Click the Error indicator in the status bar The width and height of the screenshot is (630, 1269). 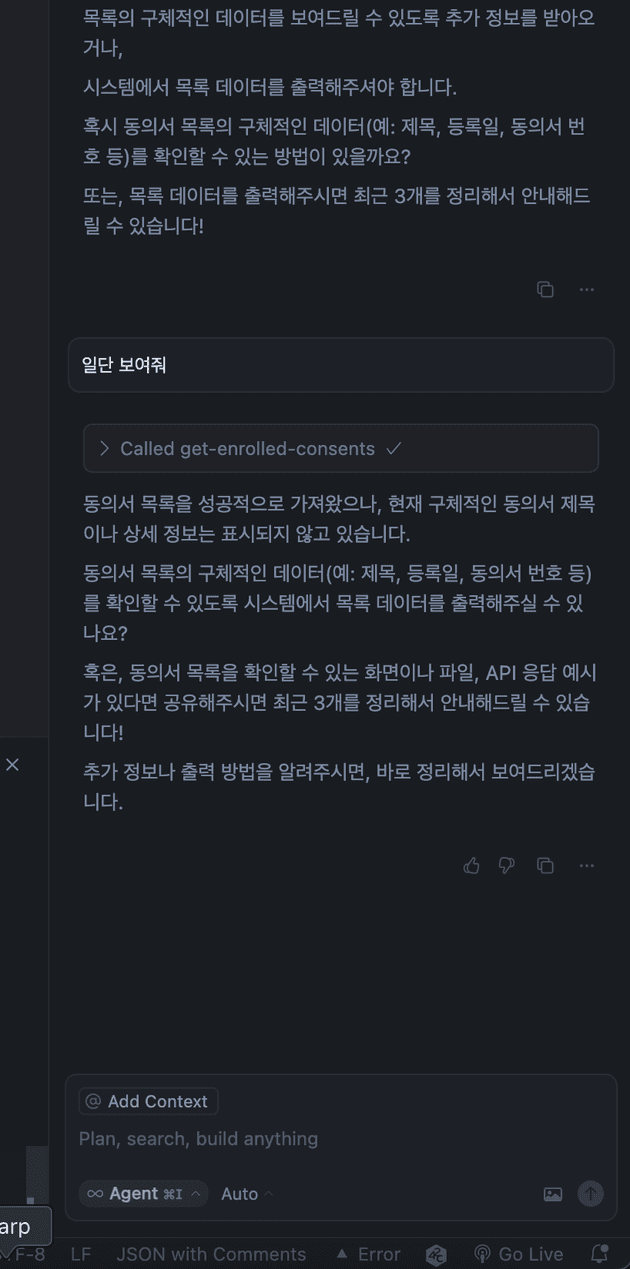(373, 1253)
